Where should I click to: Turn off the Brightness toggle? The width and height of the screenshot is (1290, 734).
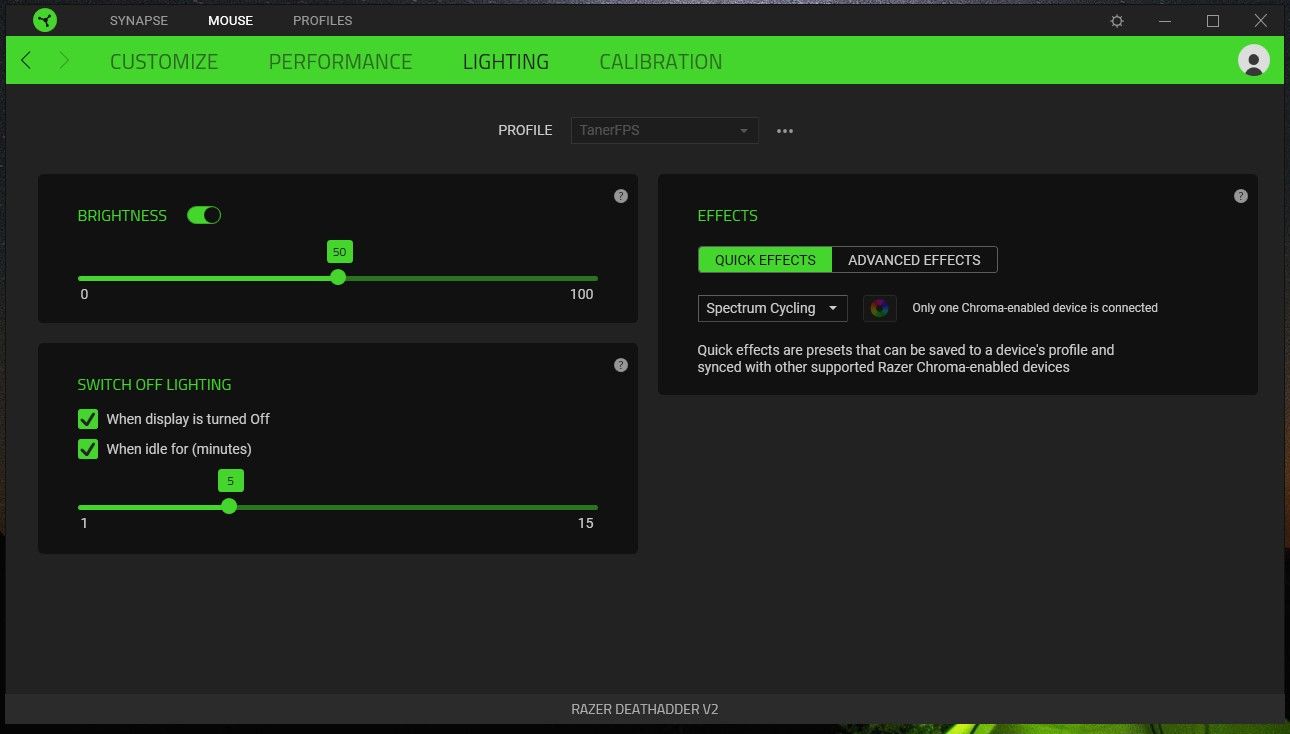click(x=204, y=215)
